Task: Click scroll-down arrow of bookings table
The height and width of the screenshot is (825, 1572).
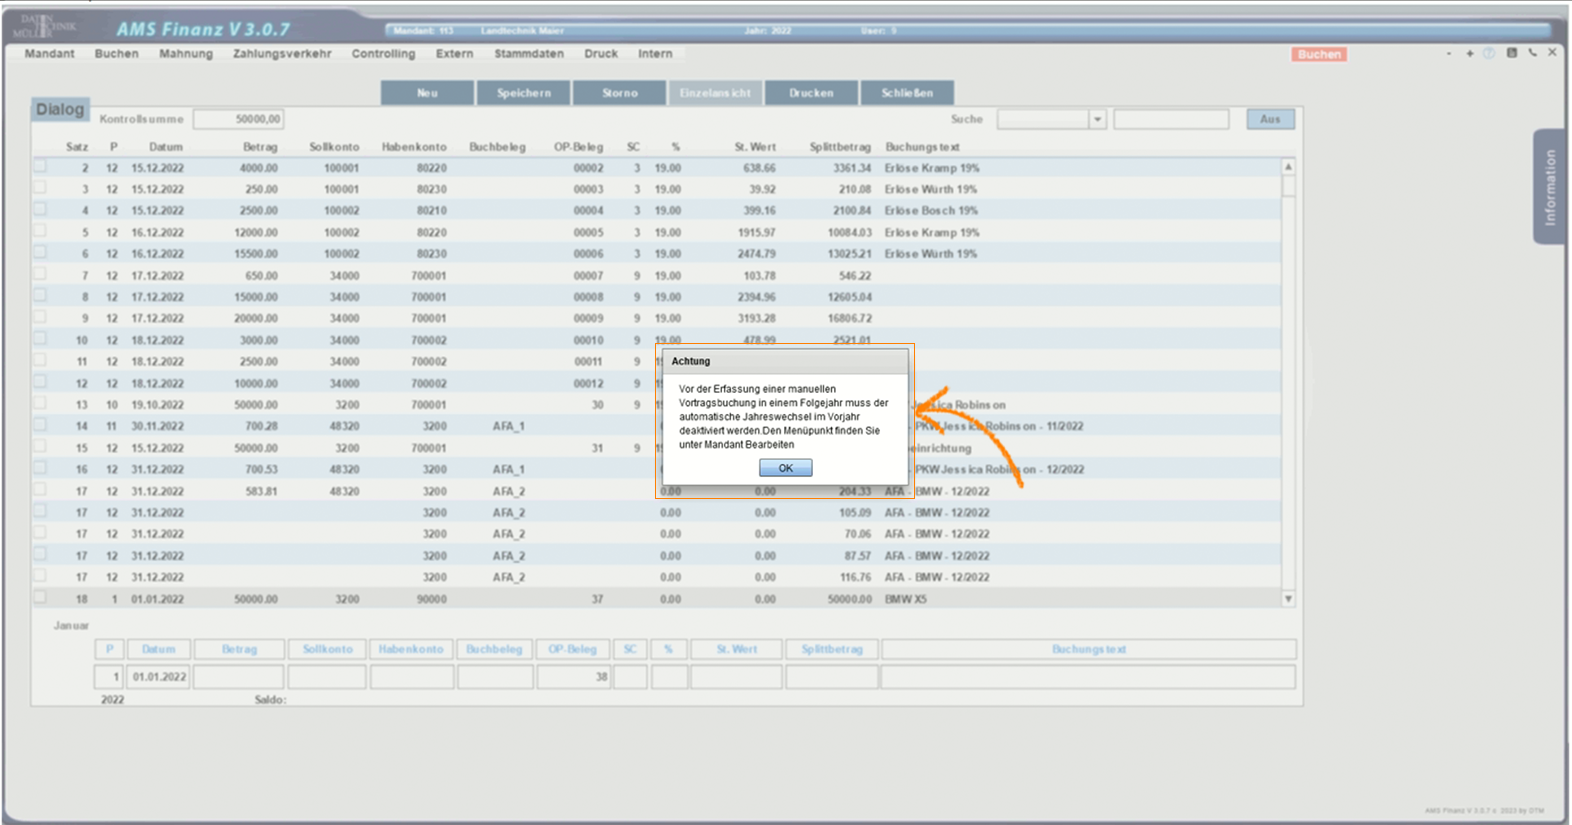Action: pyautogui.click(x=1288, y=599)
